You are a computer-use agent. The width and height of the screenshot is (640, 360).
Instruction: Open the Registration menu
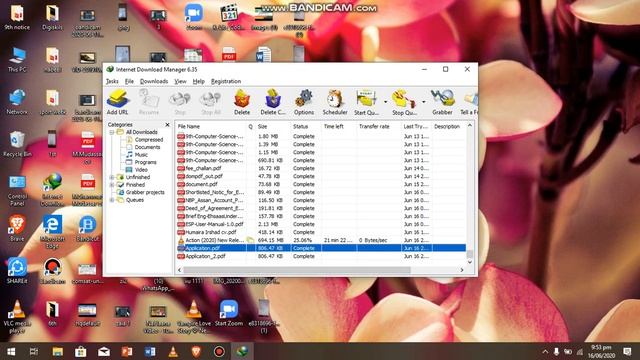pyautogui.click(x=226, y=81)
